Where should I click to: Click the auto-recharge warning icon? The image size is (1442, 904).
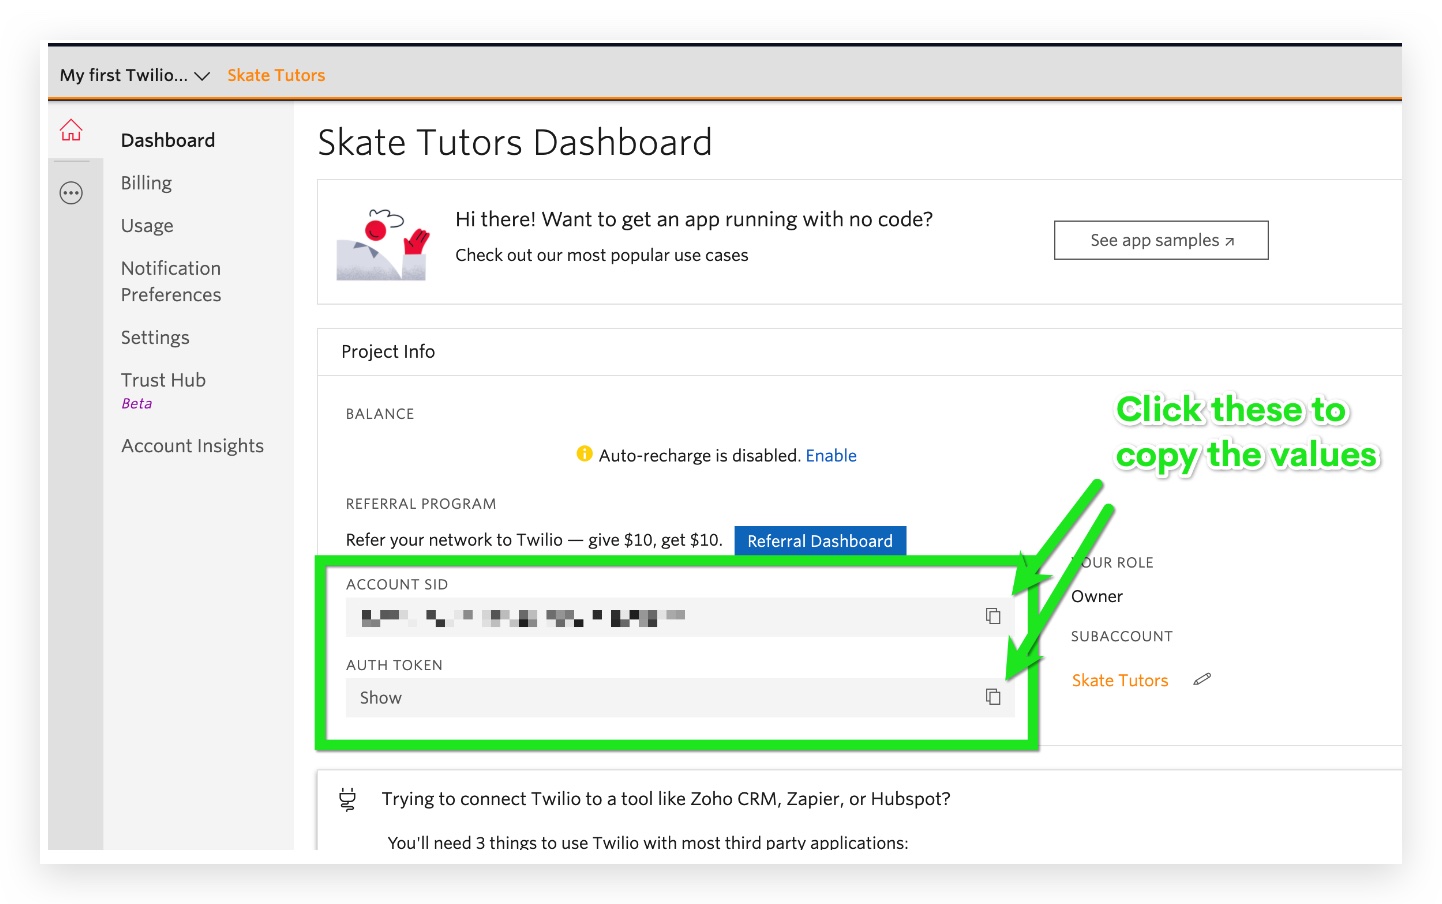tap(584, 454)
